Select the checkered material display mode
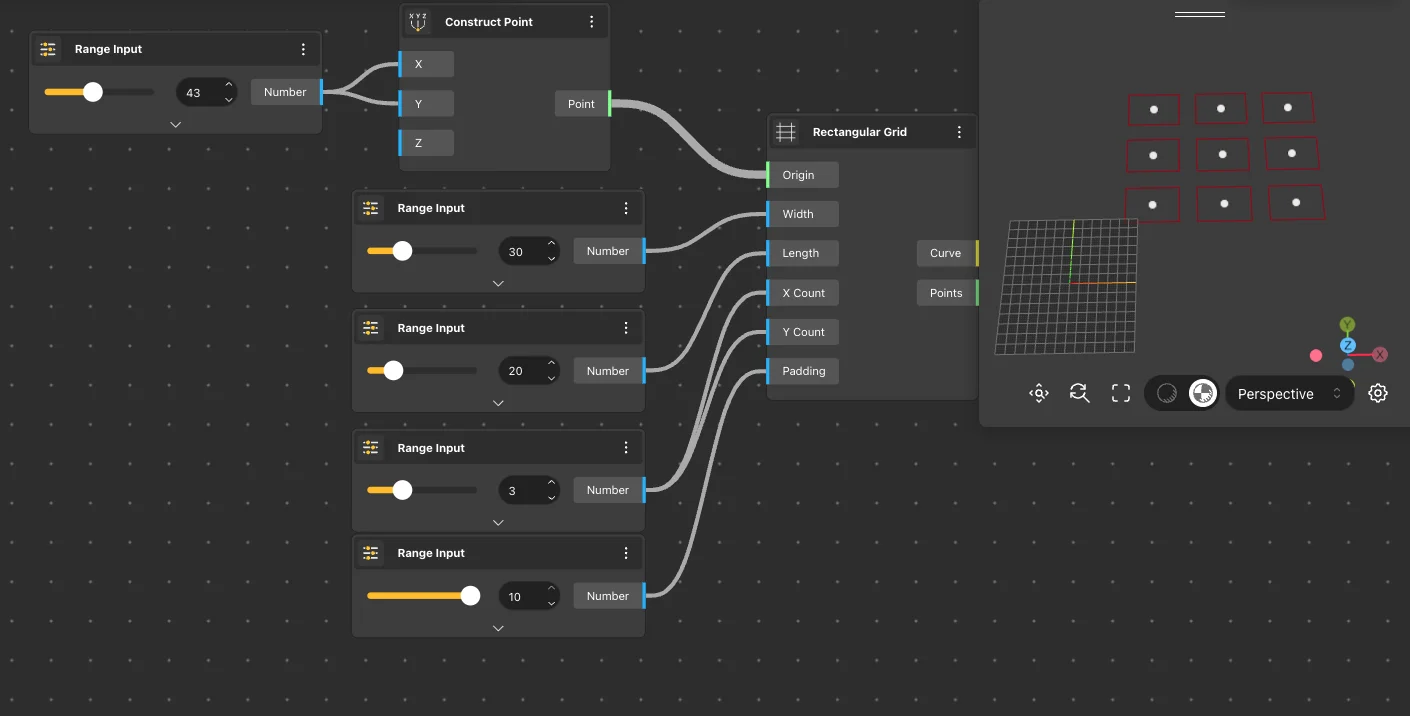The width and height of the screenshot is (1410, 716). [1202, 393]
